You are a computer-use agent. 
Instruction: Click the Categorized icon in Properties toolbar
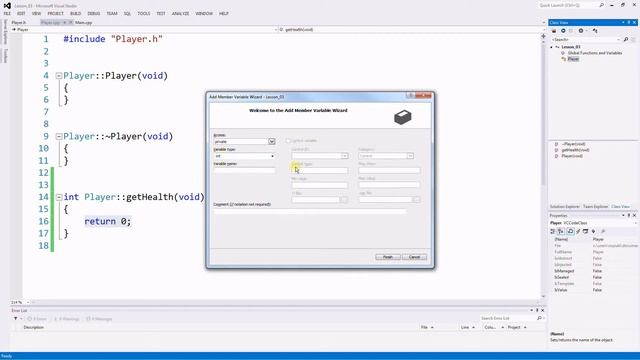(x=553, y=231)
